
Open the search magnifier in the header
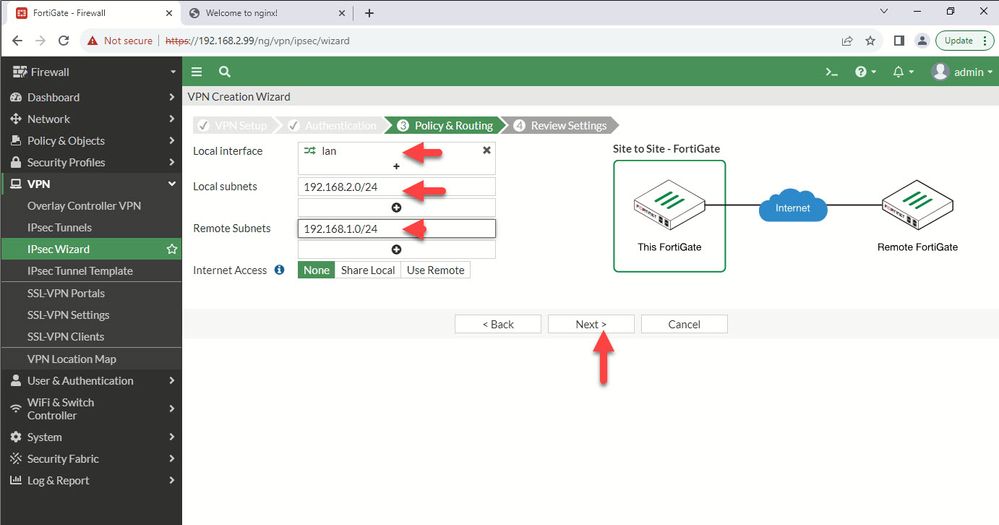coord(224,72)
